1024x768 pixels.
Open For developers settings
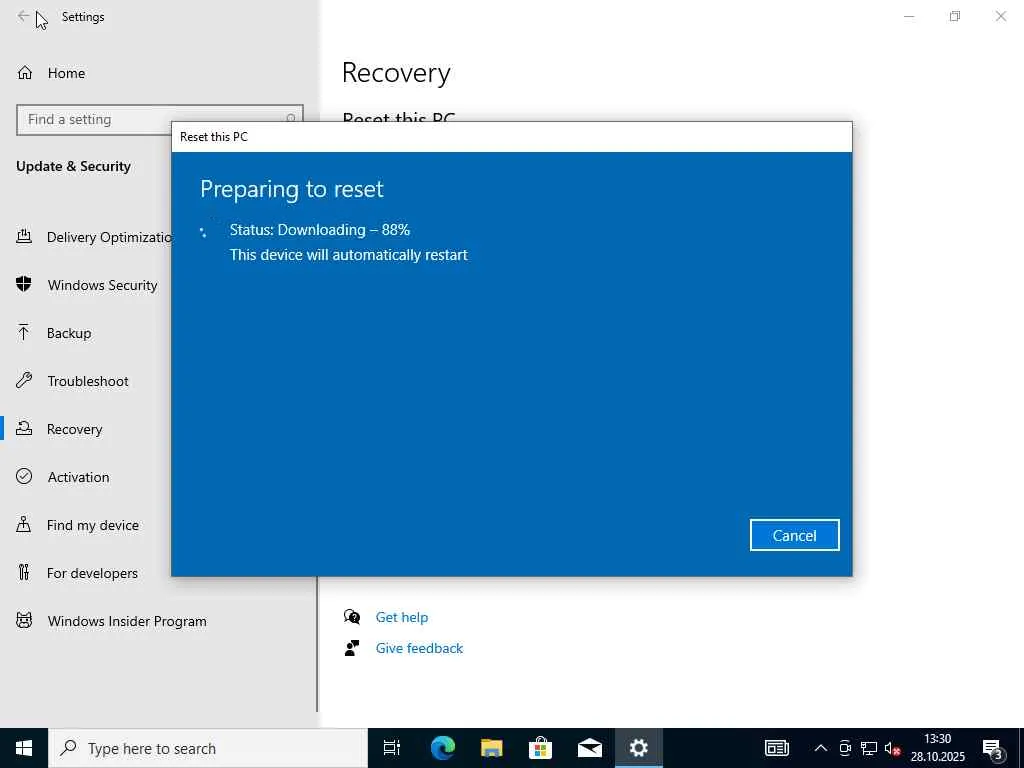[92, 573]
